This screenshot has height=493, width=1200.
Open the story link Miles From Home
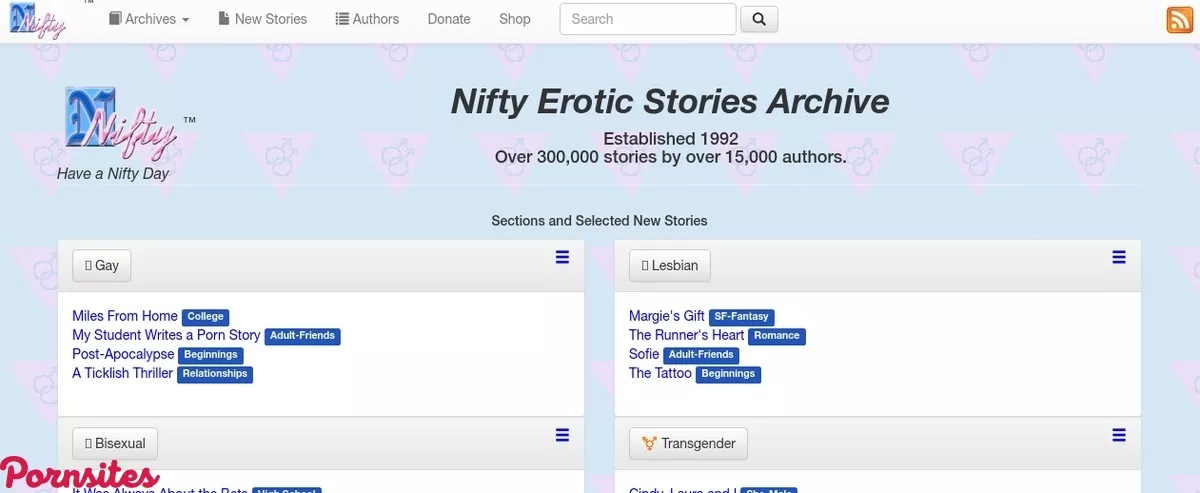125,316
